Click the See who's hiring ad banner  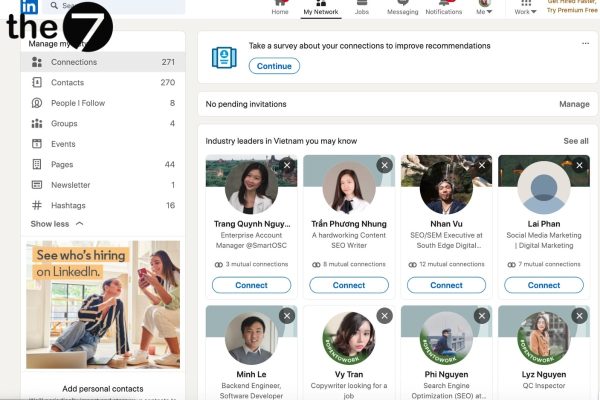pos(103,305)
